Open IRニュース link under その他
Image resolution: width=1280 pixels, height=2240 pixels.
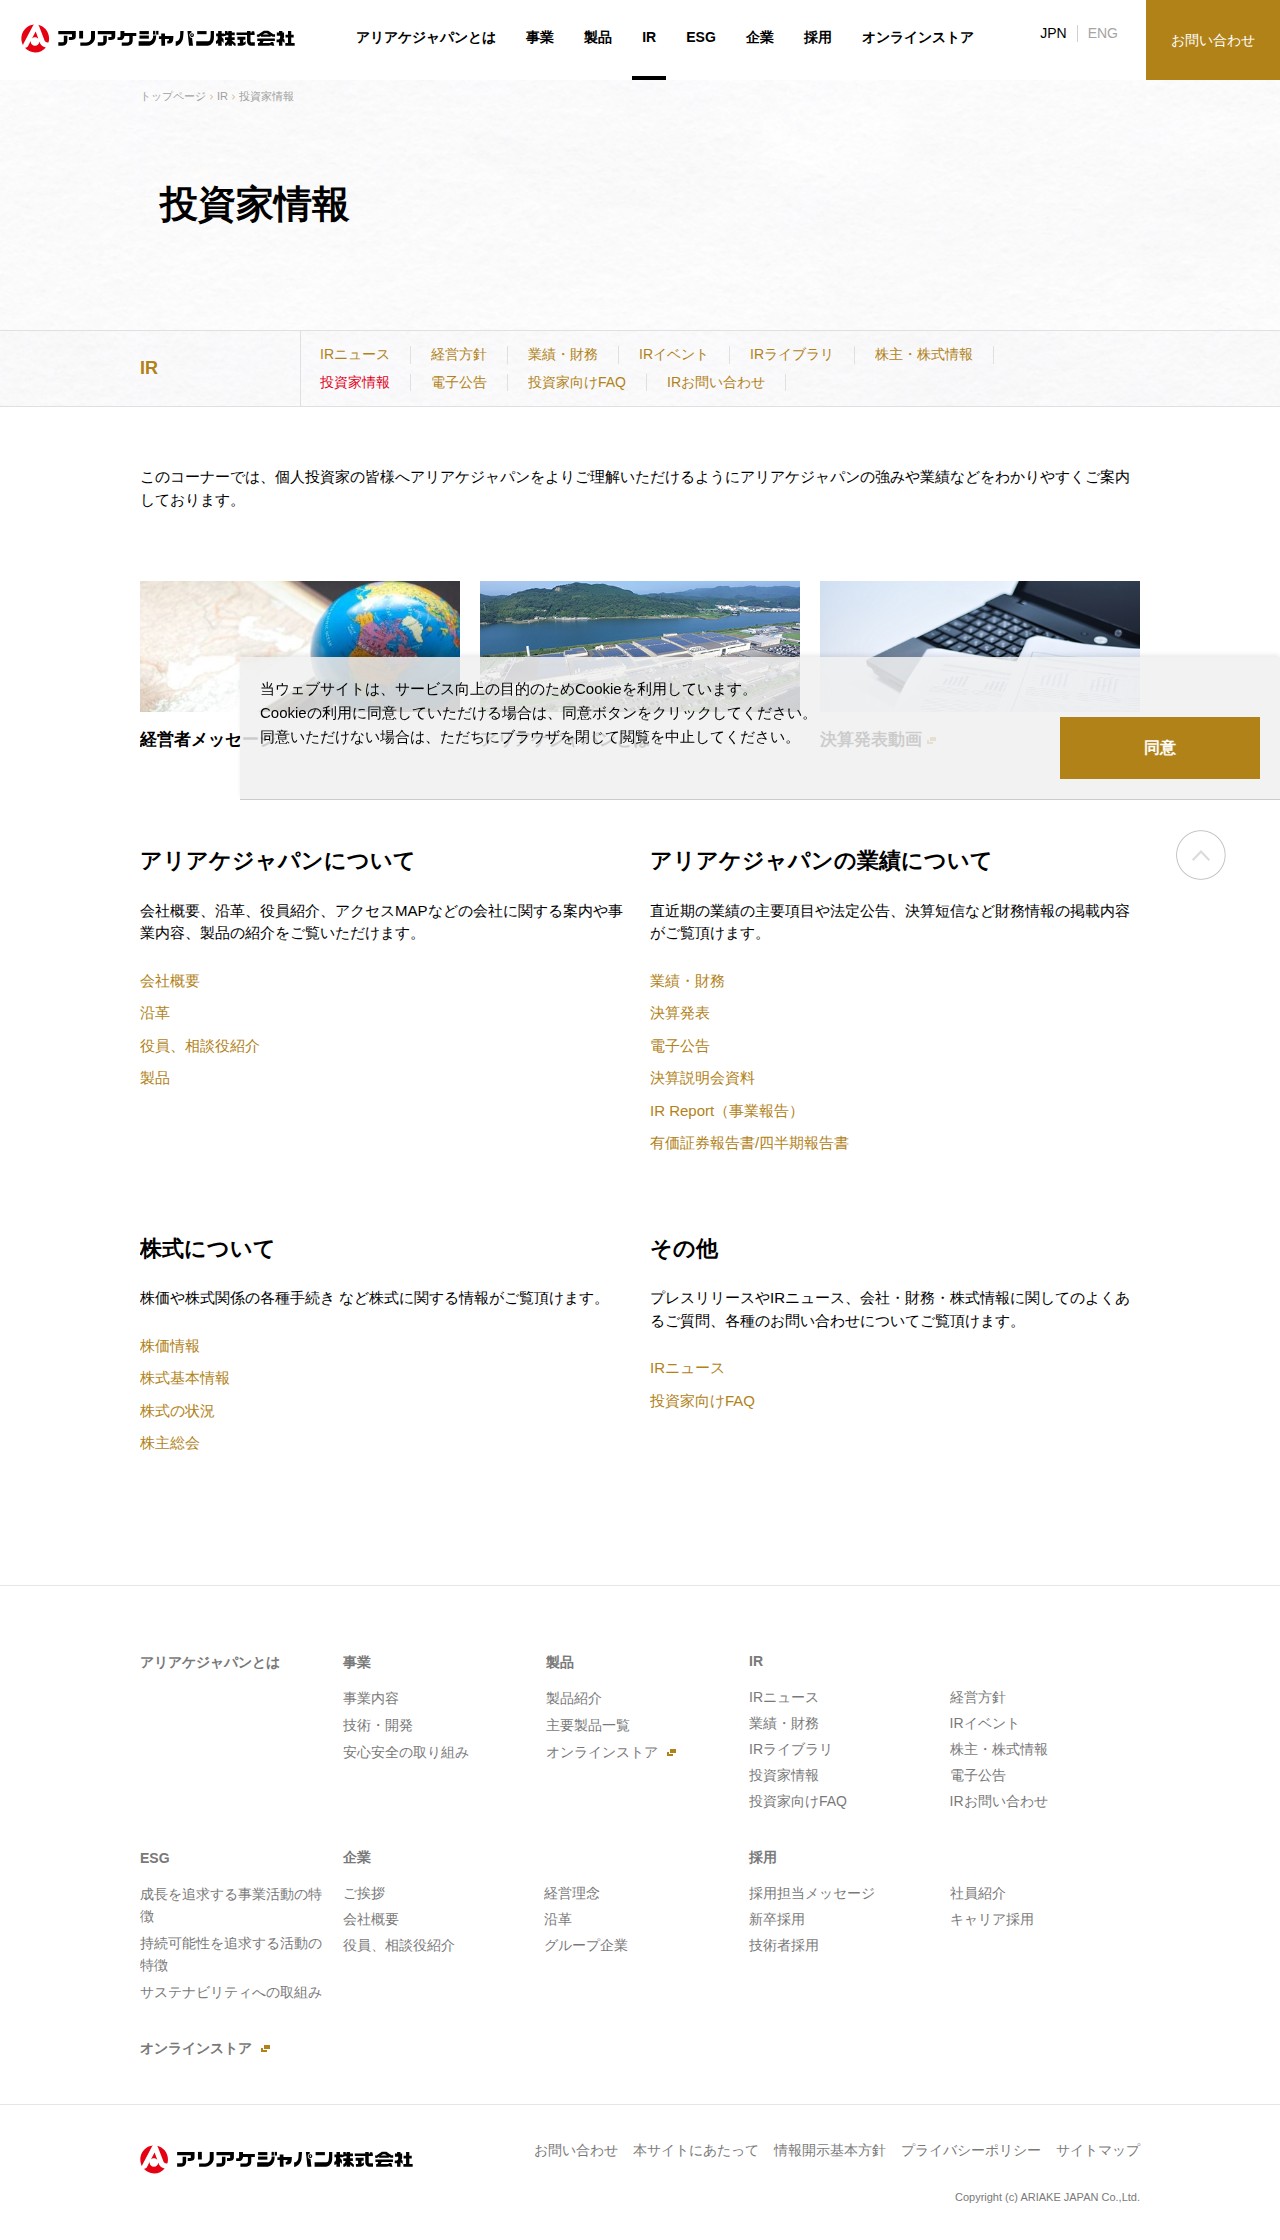point(687,1368)
